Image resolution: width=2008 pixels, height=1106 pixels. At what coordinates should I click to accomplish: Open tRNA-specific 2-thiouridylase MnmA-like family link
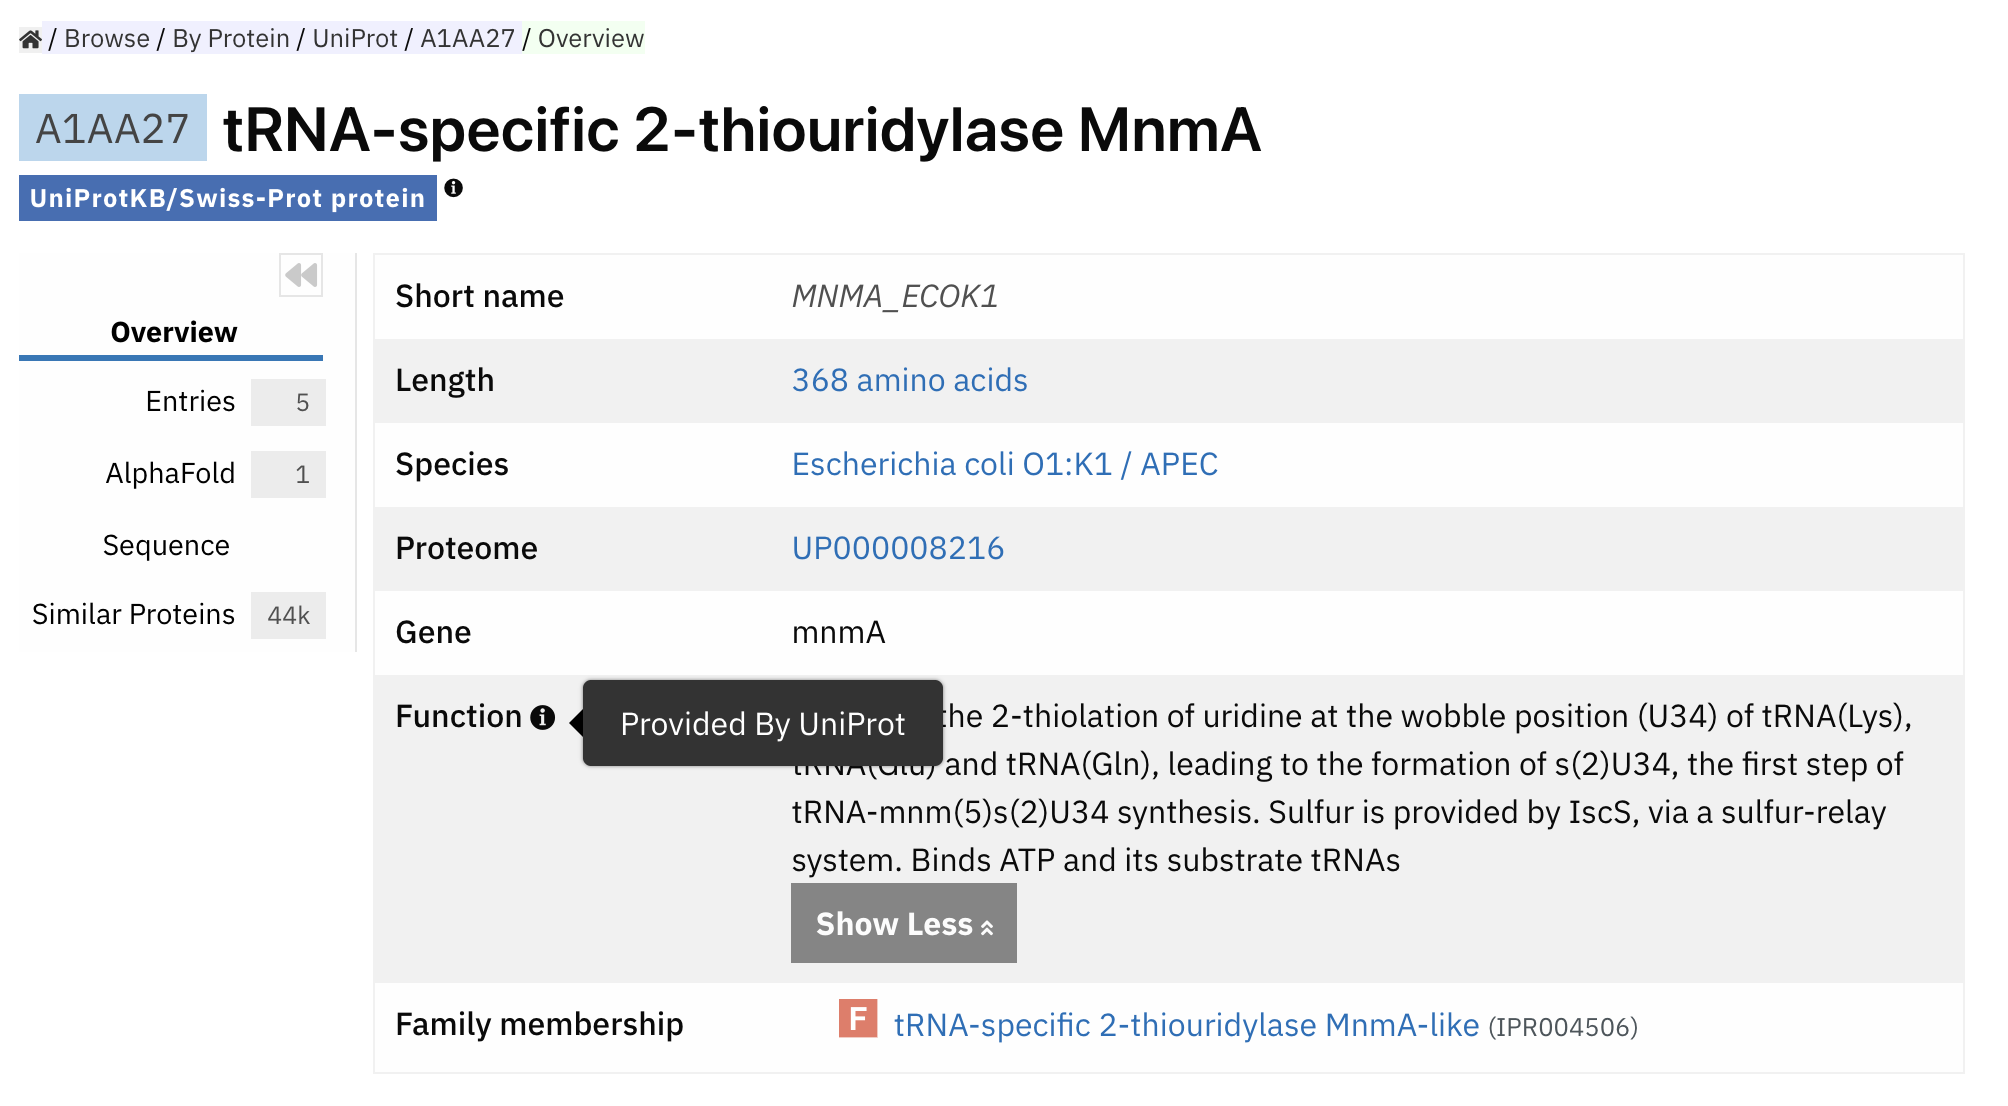click(x=1186, y=1025)
